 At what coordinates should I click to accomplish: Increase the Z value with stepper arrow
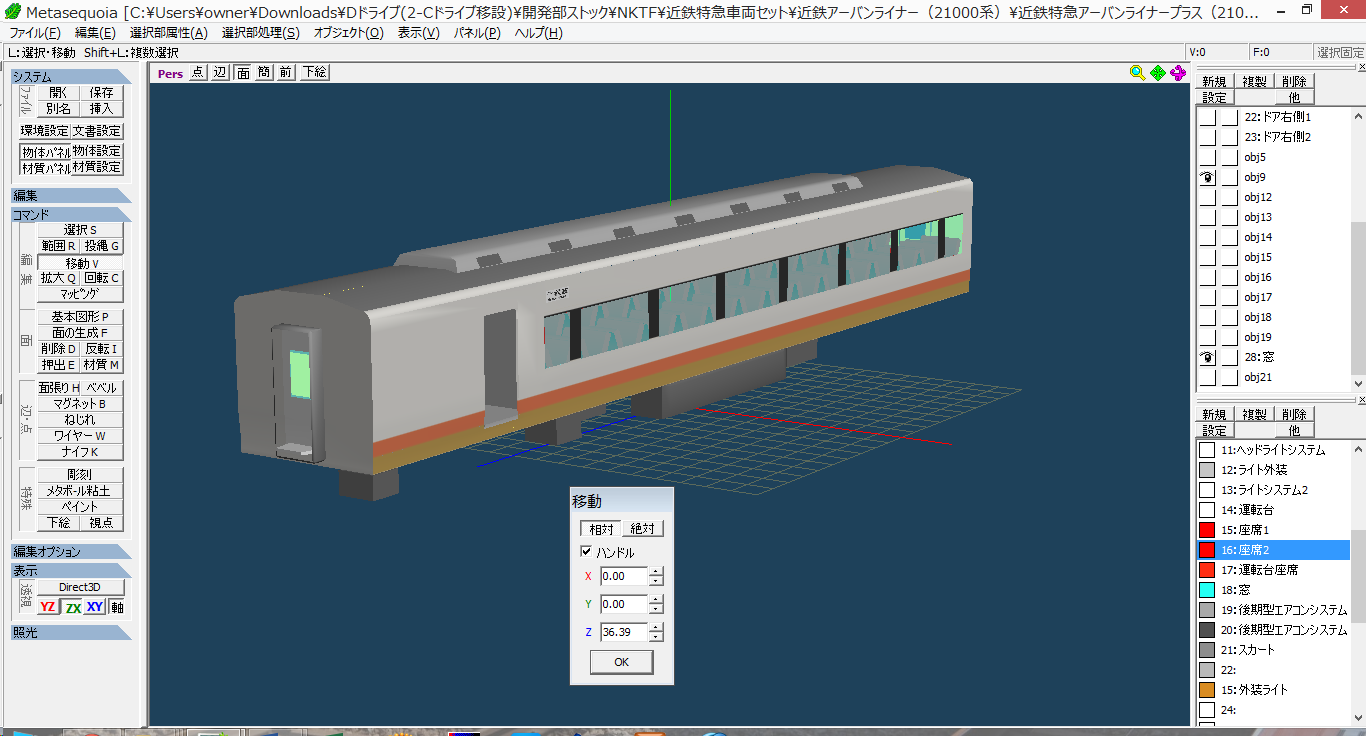tap(656, 628)
